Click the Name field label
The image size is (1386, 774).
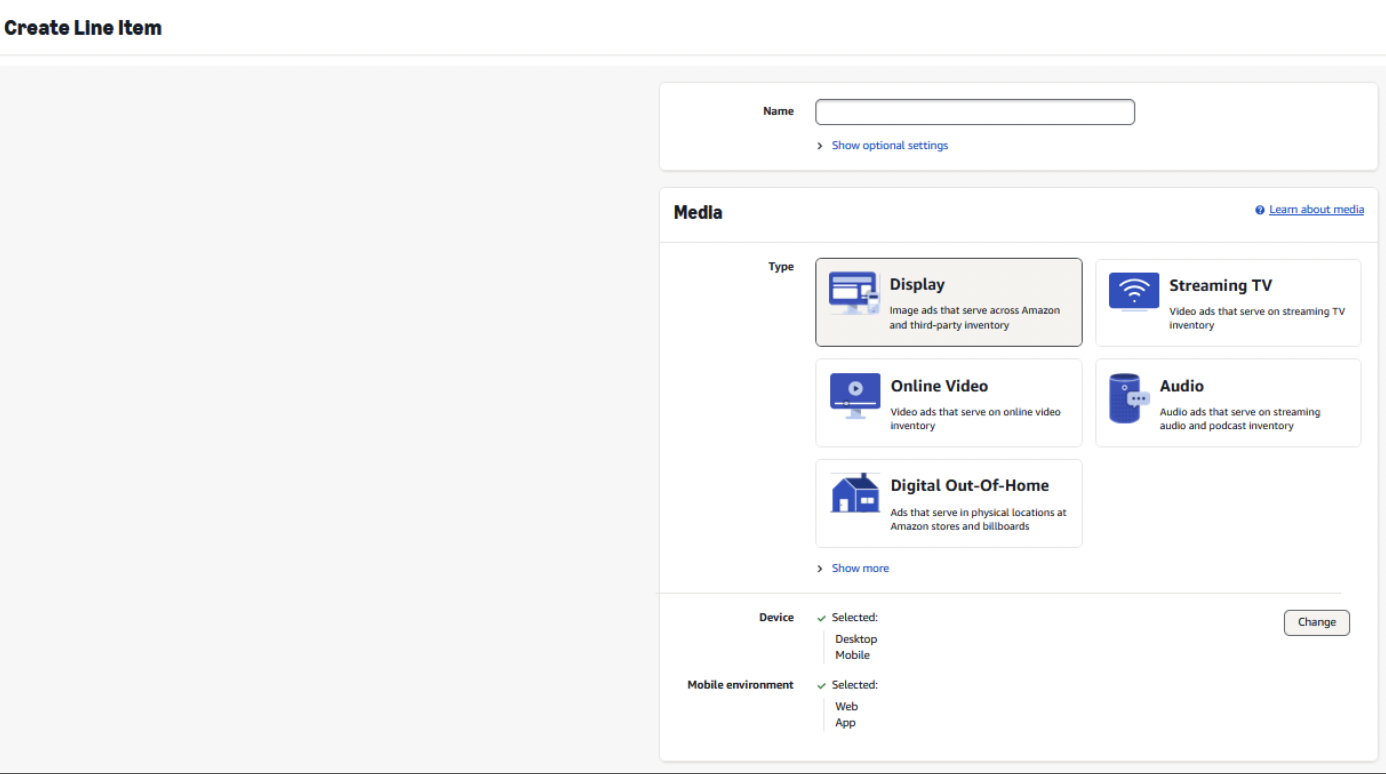click(778, 111)
